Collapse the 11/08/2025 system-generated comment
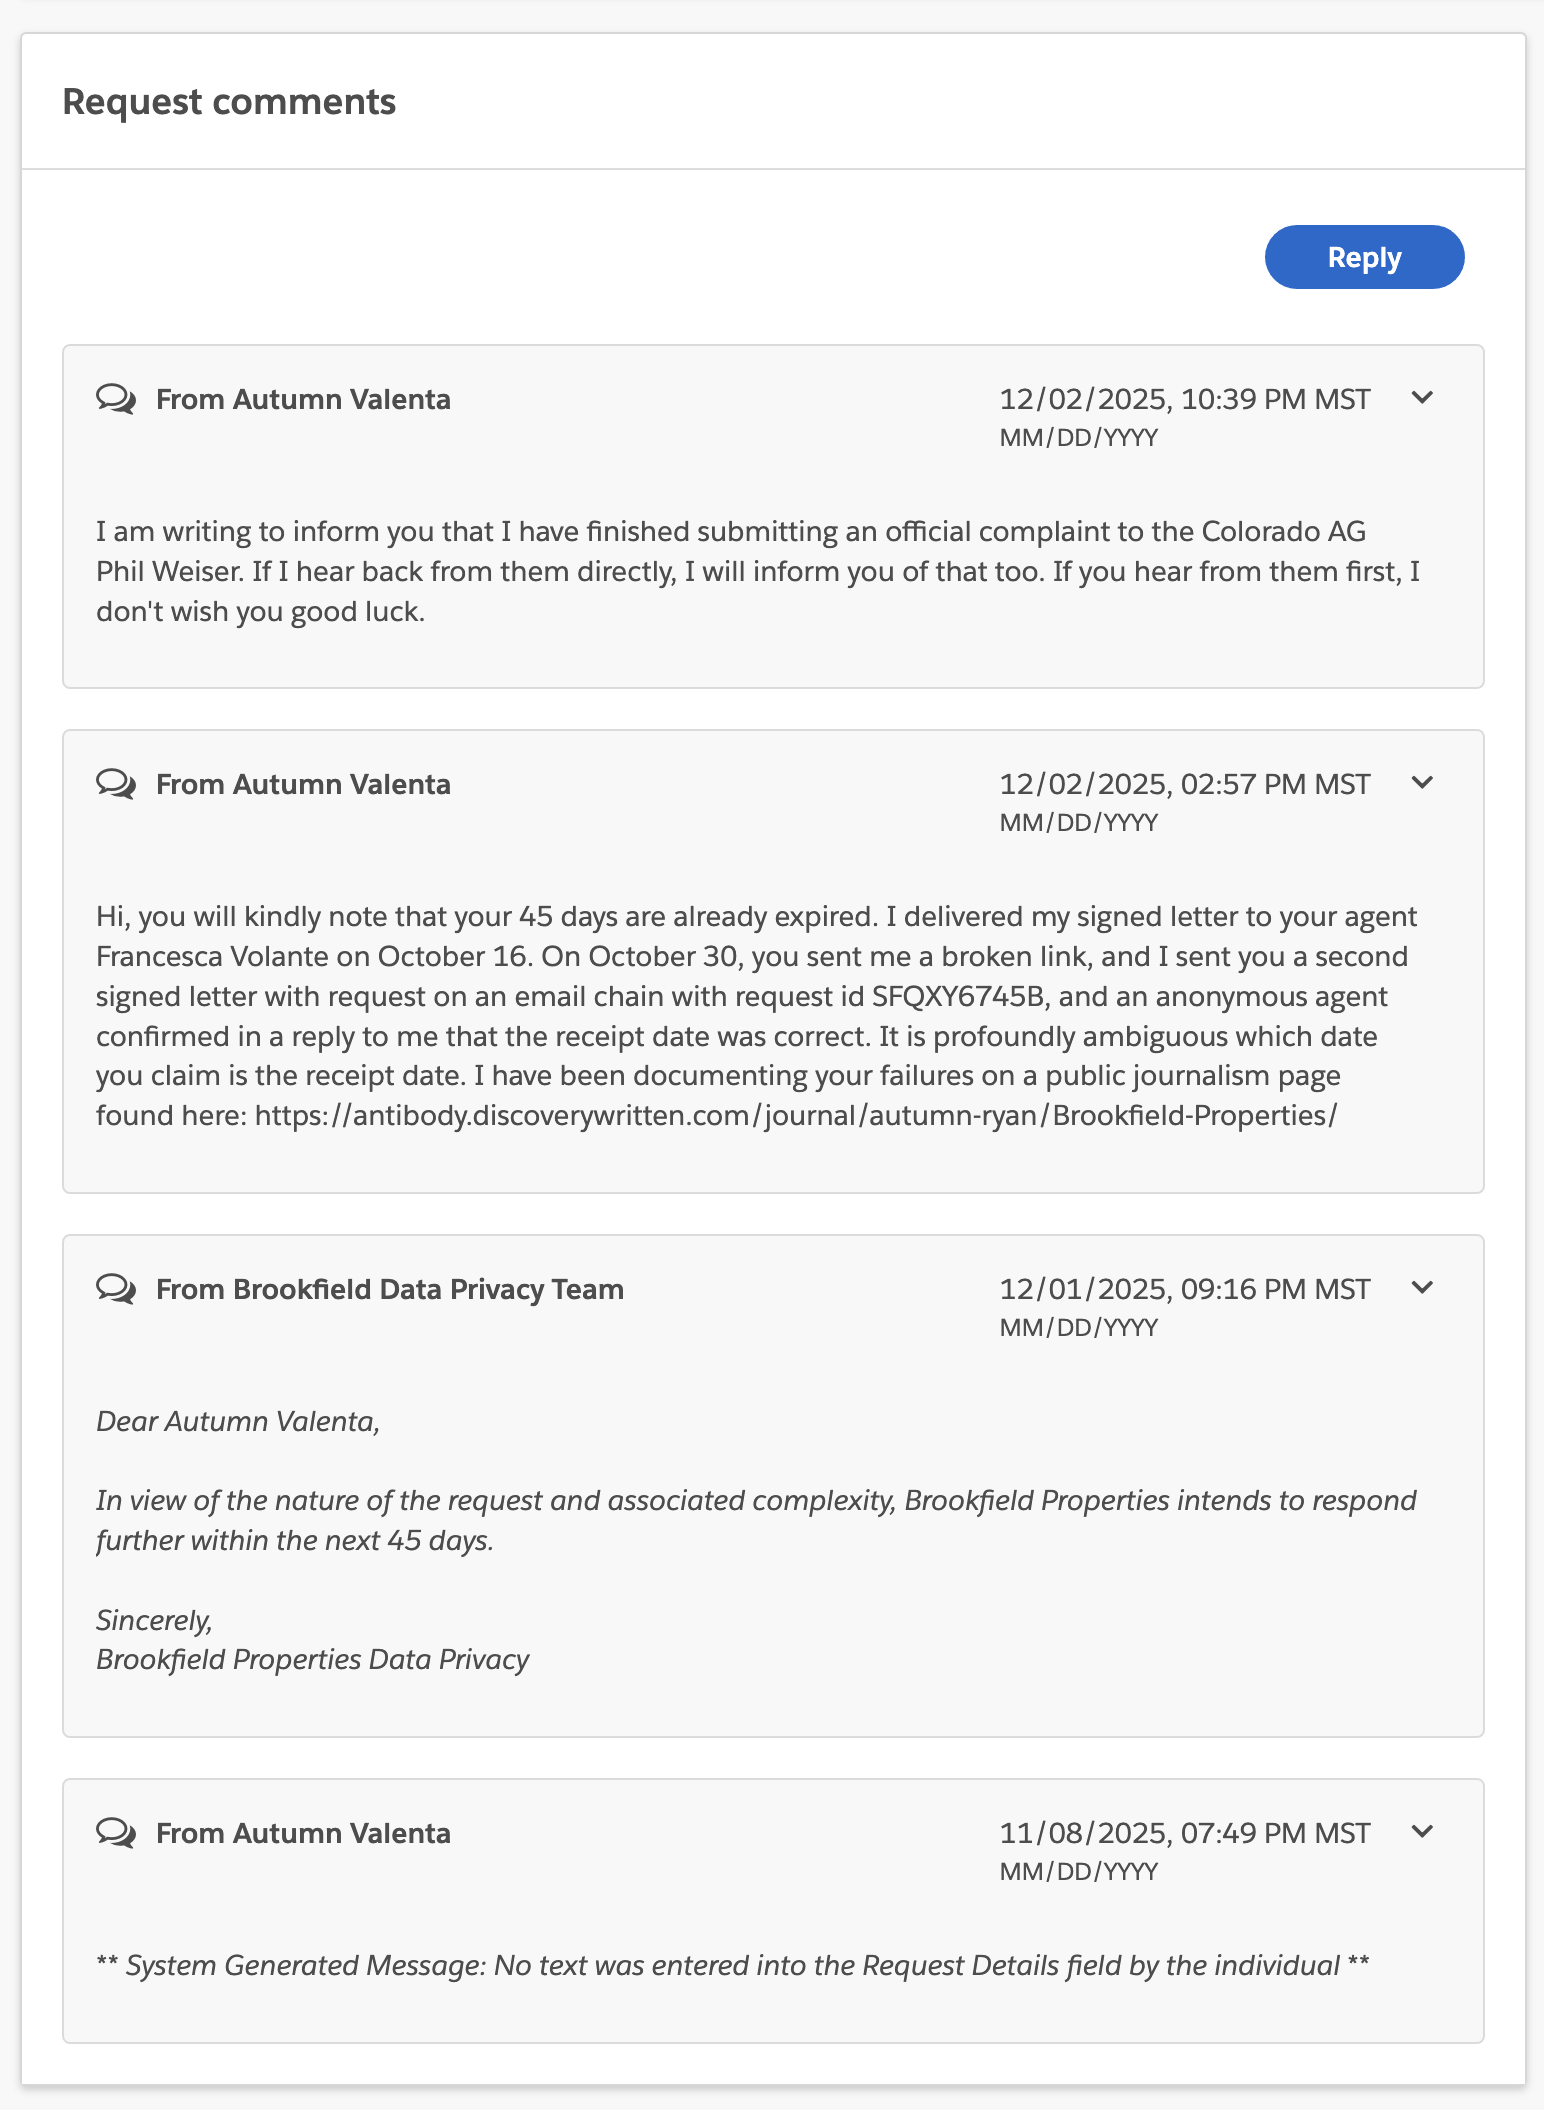The width and height of the screenshot is (1544, 2110). click(x=1424, y=1832)
